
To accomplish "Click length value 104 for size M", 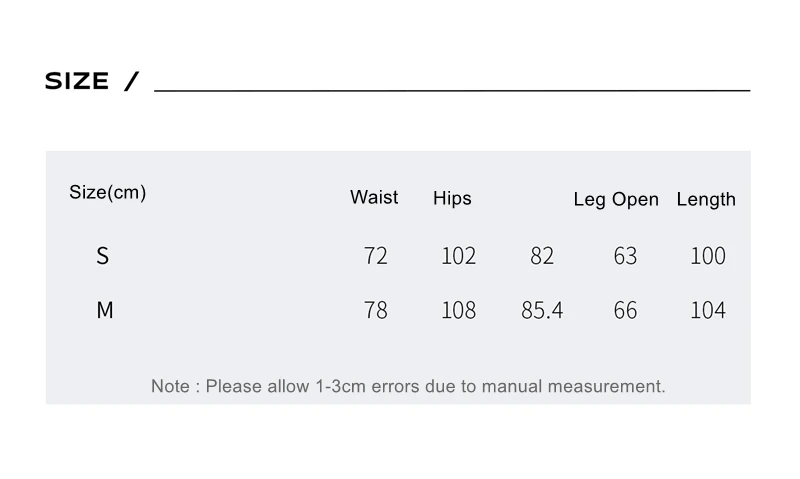I will point(708,310).
